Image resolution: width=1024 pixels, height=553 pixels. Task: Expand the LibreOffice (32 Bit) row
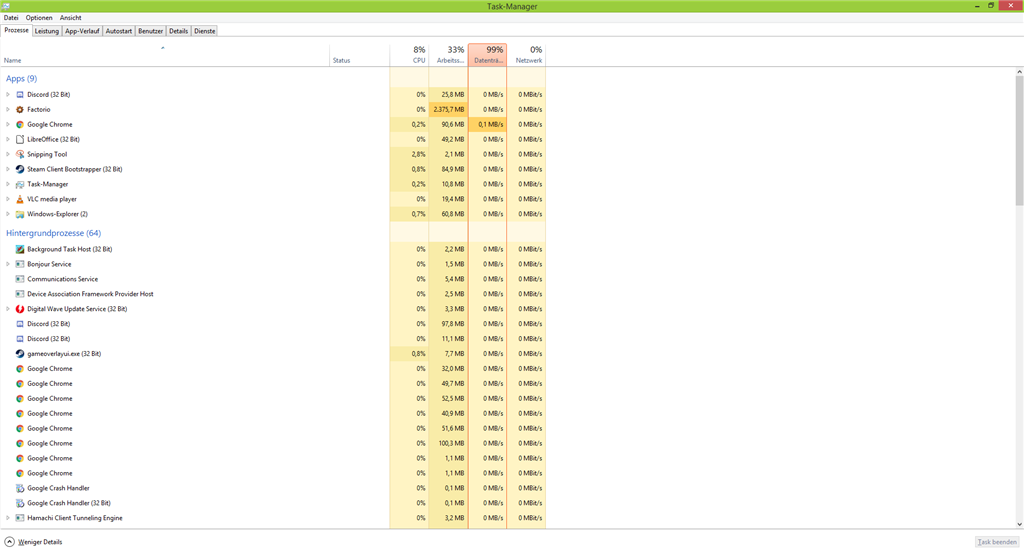pyautogui.click(x=8, y=140)
